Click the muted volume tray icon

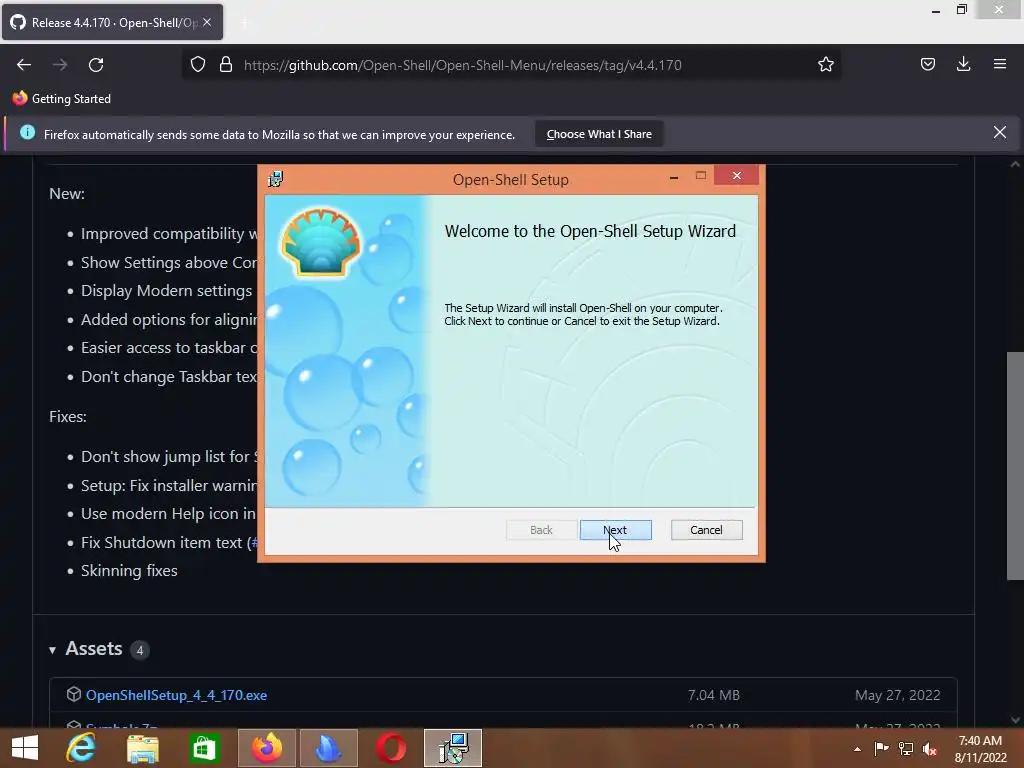tap(930, 749)
